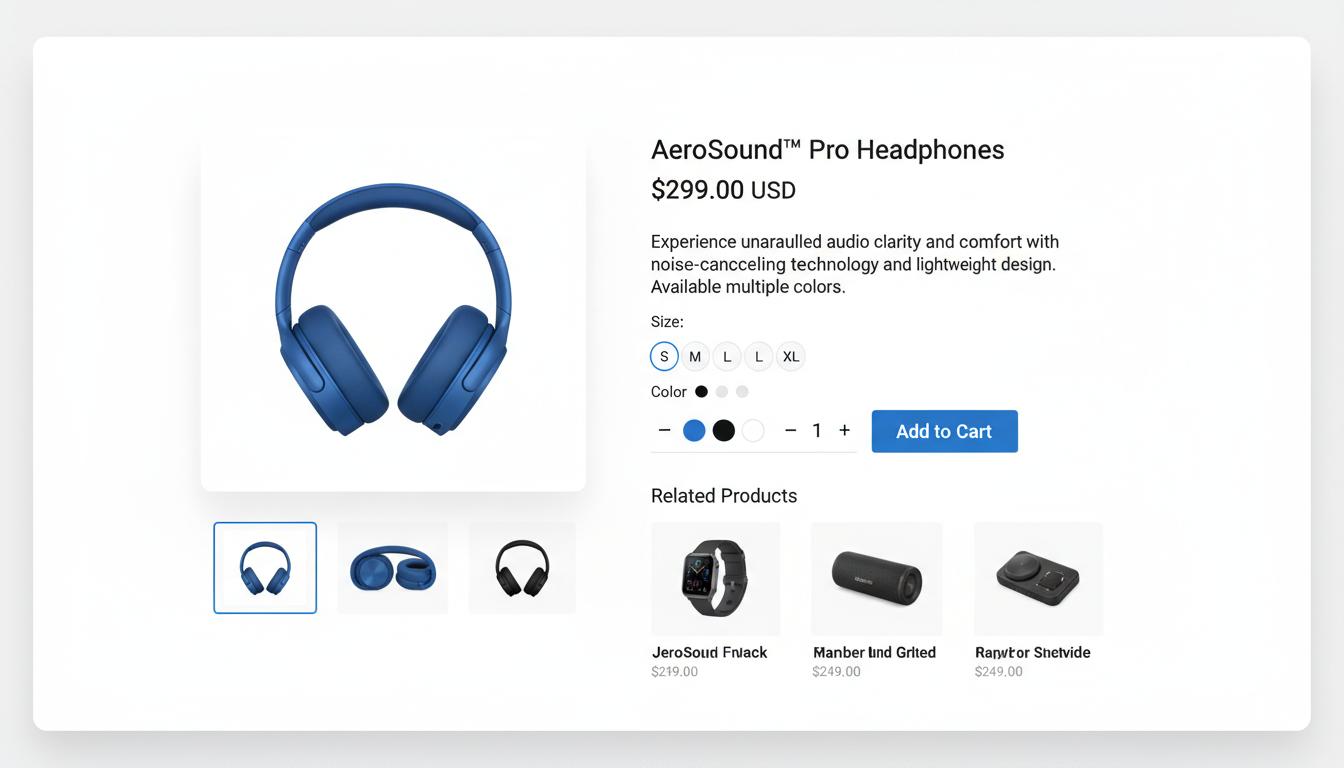The image size is (1344, 768).
Task: Open Manber lind Grlted product link
Action: [875, 652]
